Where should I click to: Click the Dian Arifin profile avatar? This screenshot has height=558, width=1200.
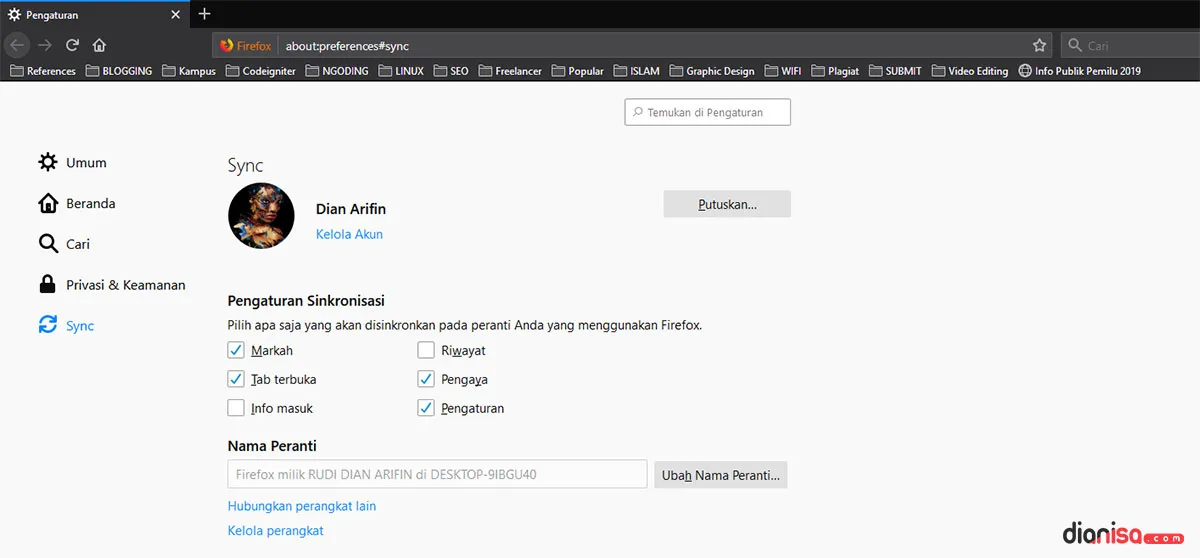point(261,216)
